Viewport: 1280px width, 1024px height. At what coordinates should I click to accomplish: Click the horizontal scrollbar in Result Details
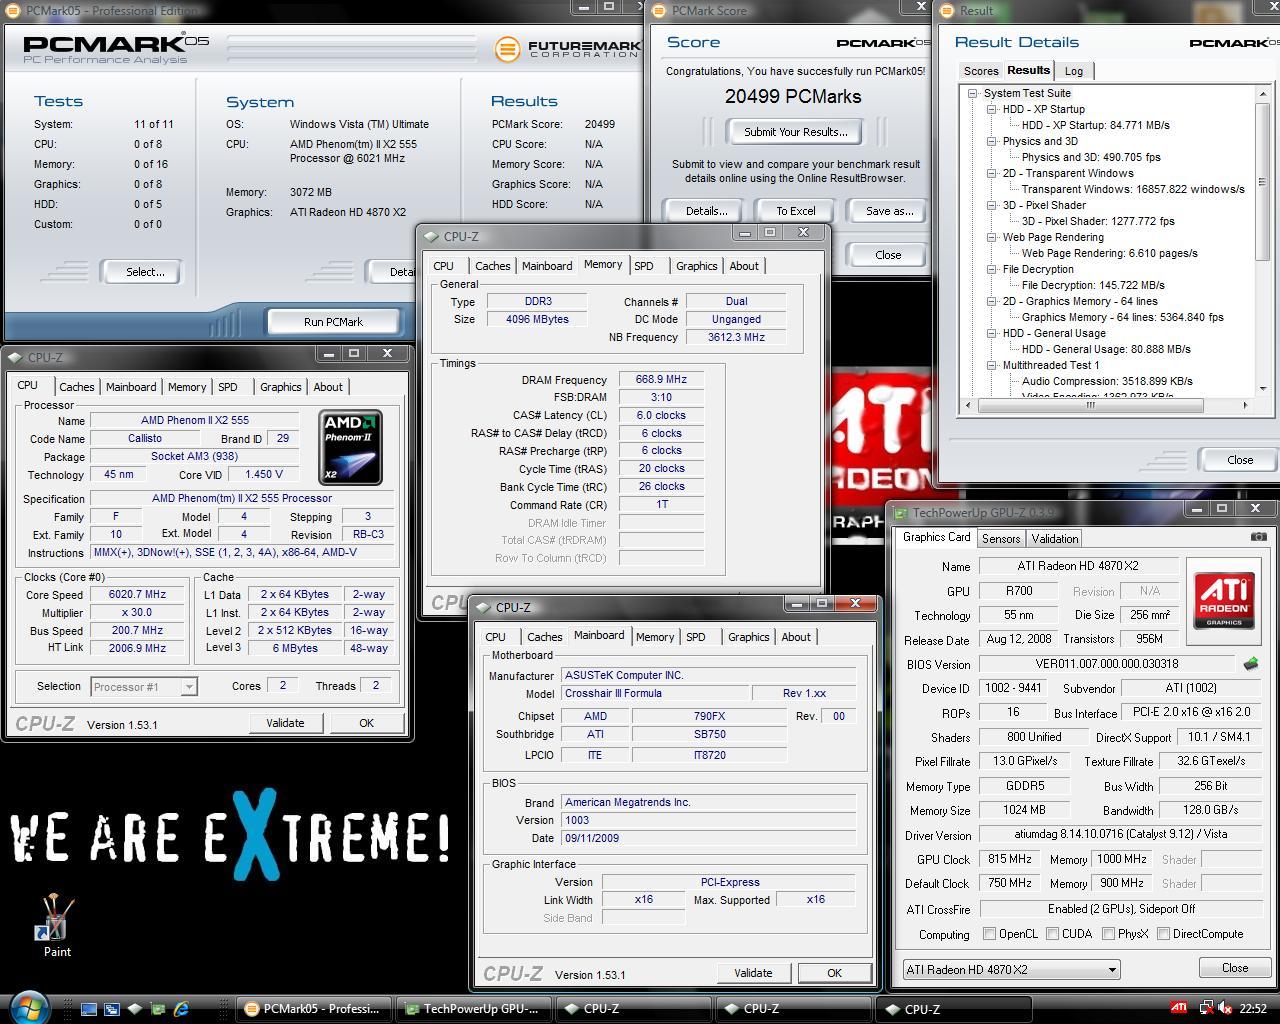(1090, 405)
